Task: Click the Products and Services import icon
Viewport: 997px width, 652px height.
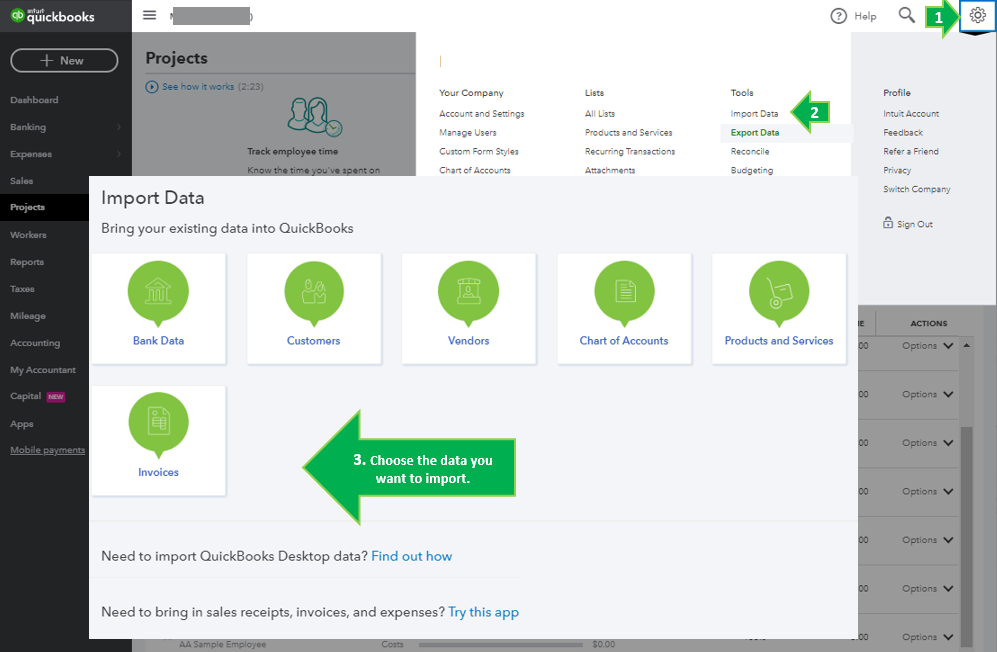Action: (x=779, y=293)
